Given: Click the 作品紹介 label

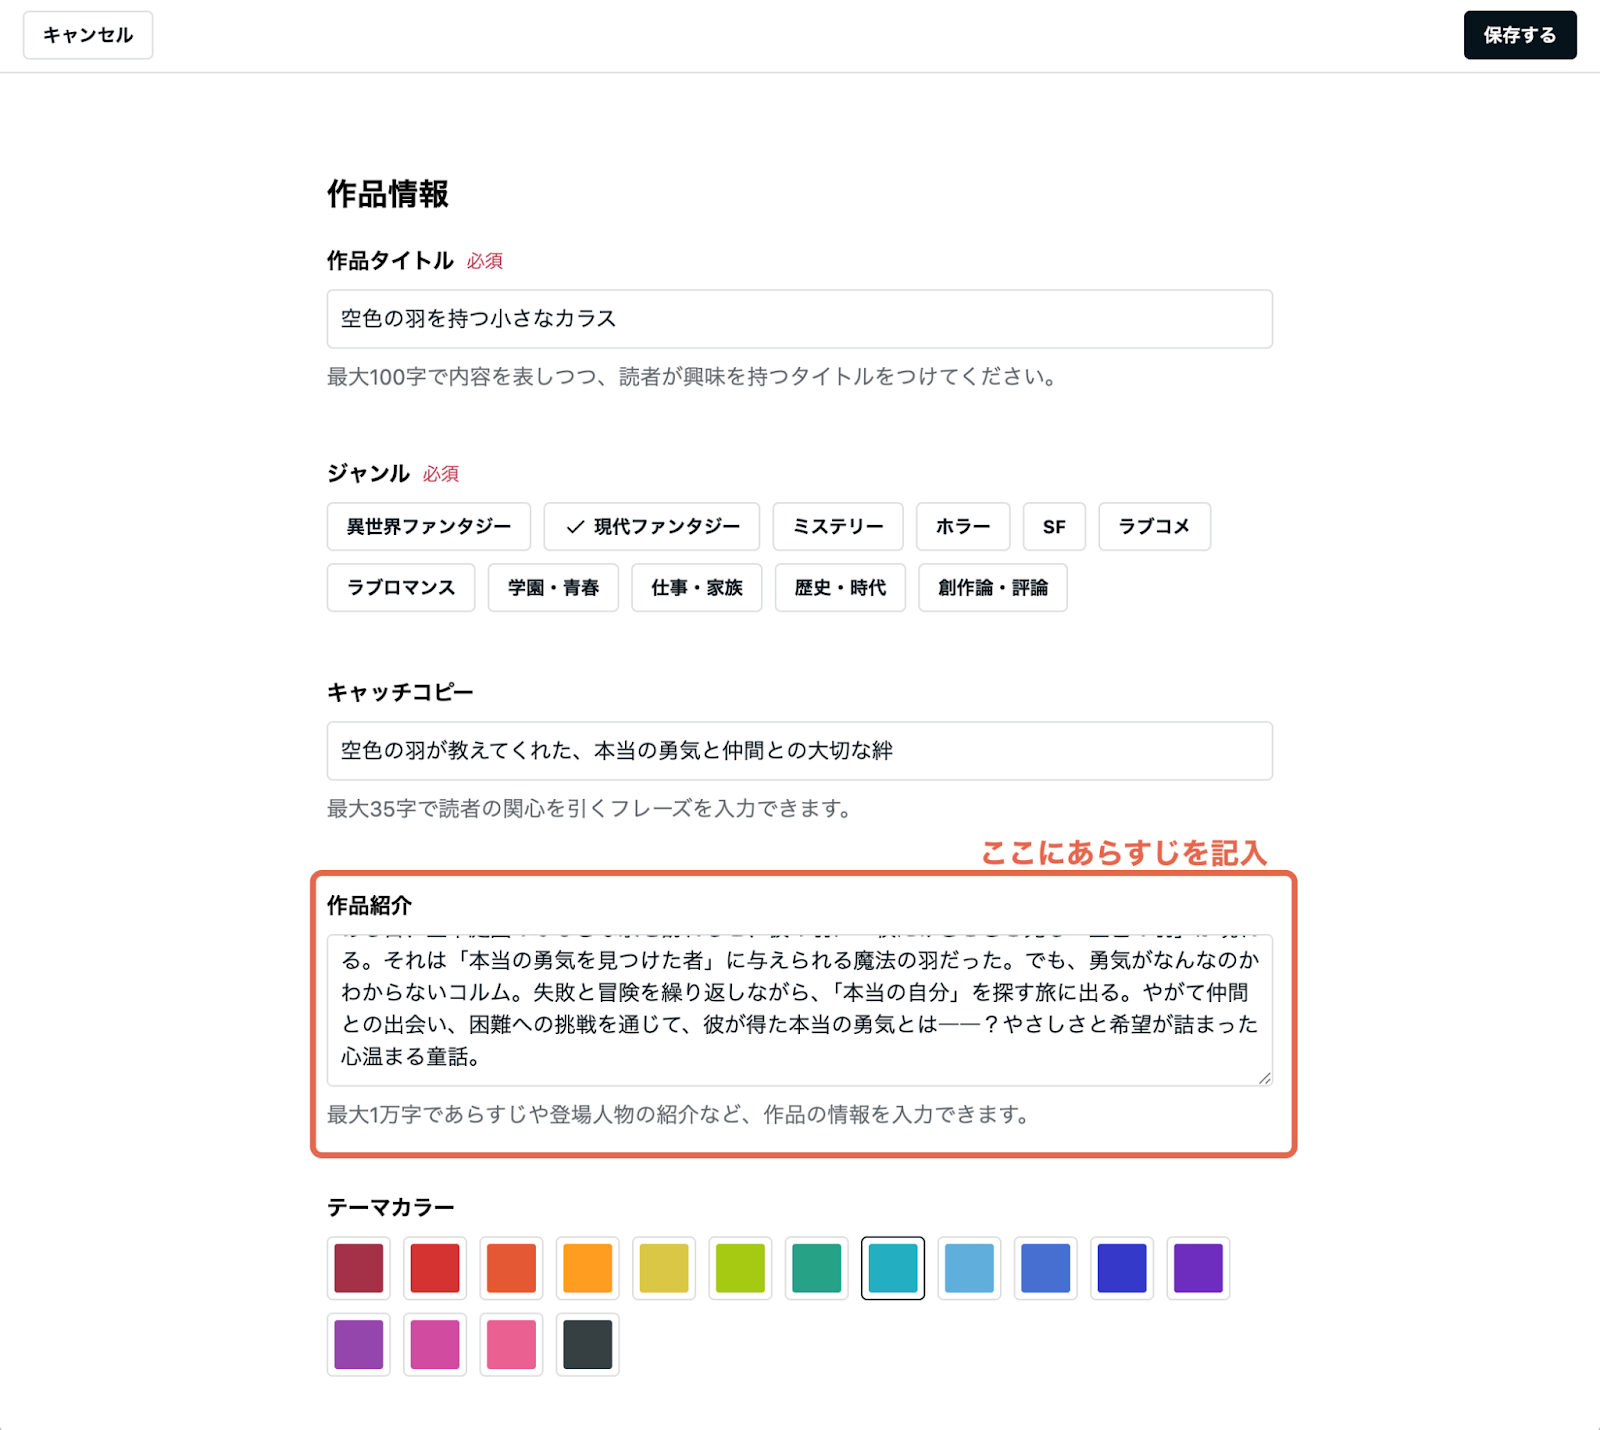Looking at the screenshot, I should coord(369,906).
